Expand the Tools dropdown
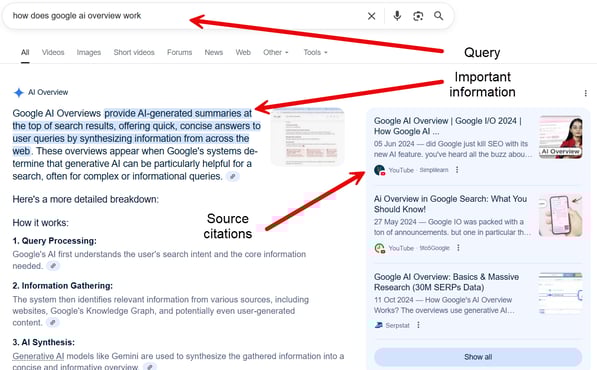The image size is (597, 370). coord(315,52)
